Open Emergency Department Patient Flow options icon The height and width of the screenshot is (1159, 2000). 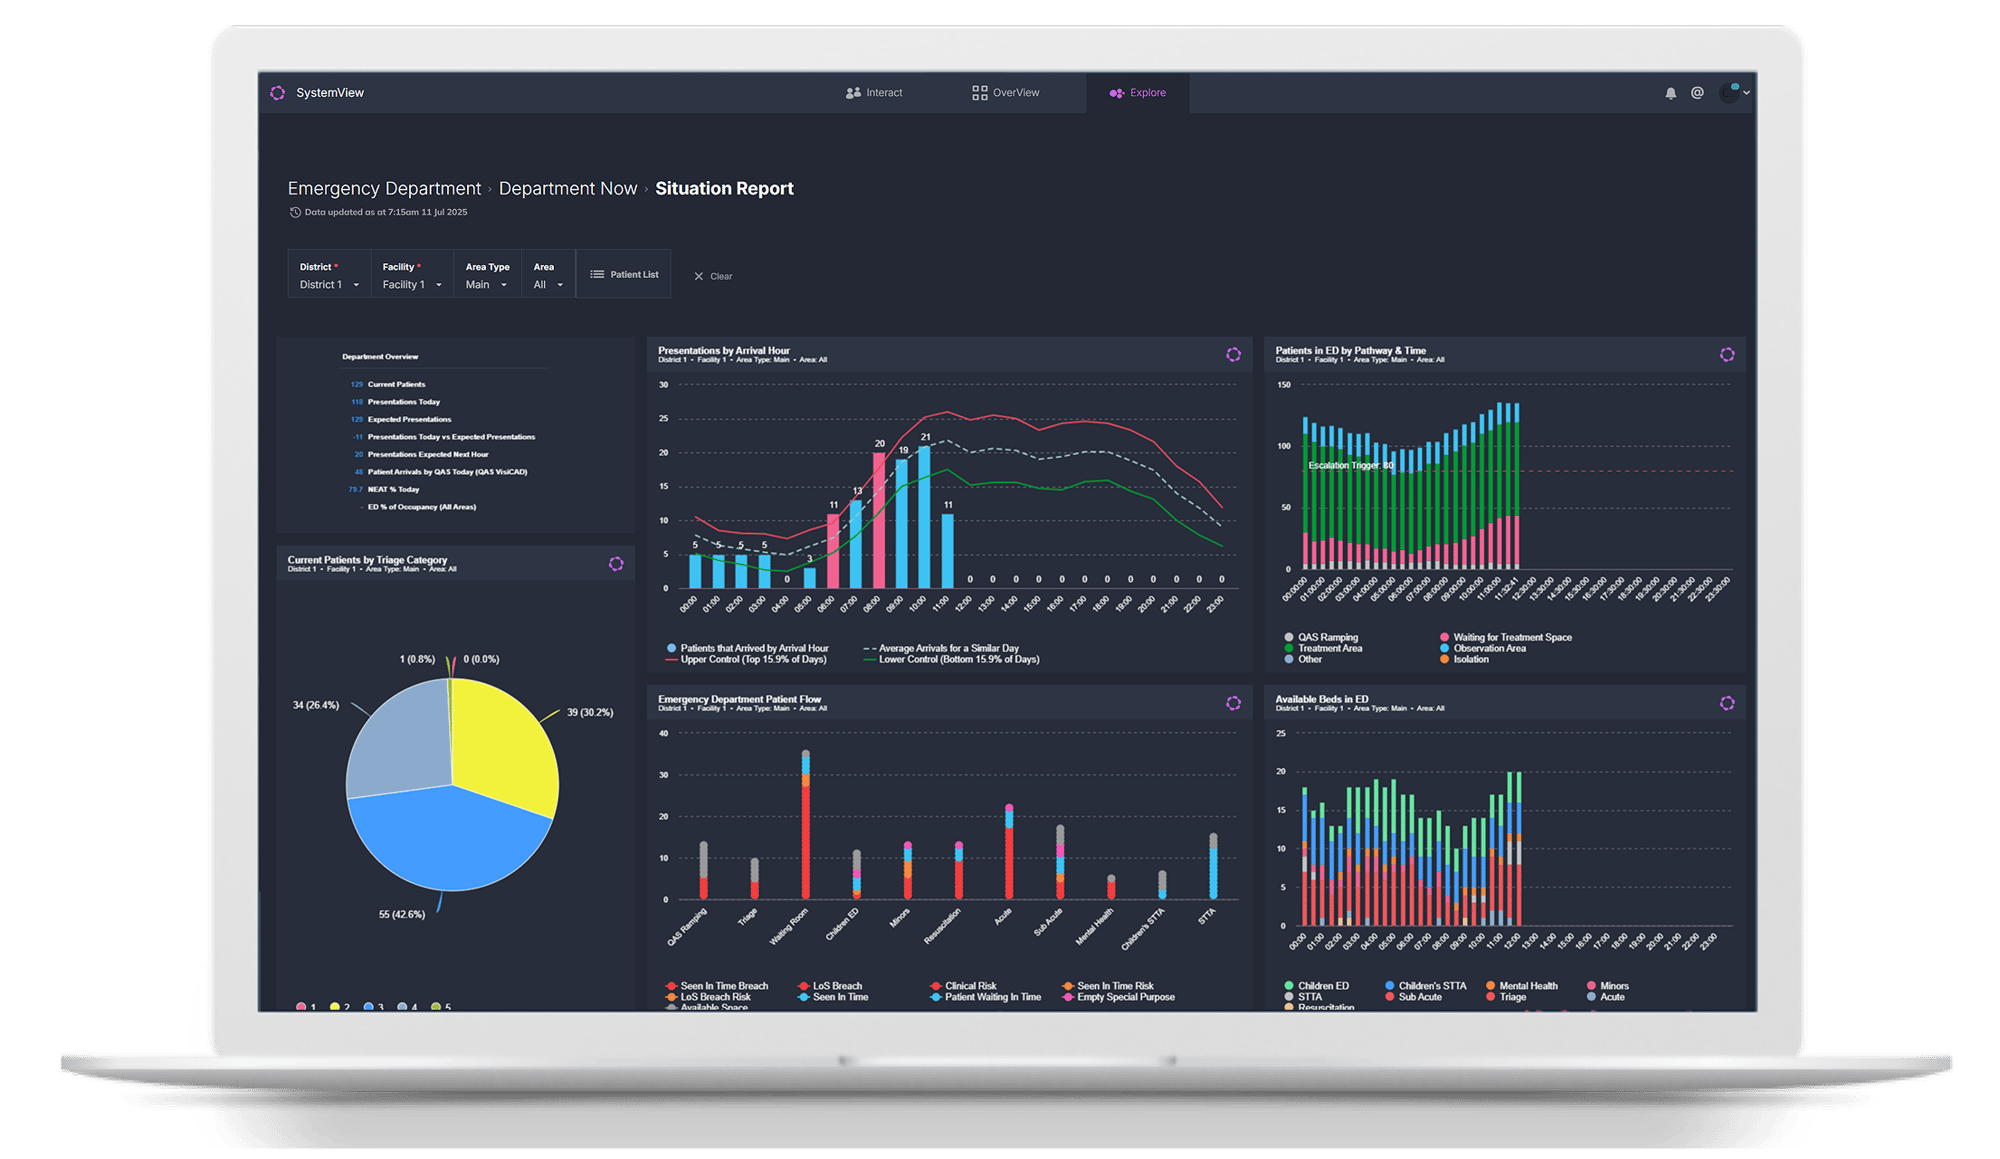click(x=1233, y=704)
